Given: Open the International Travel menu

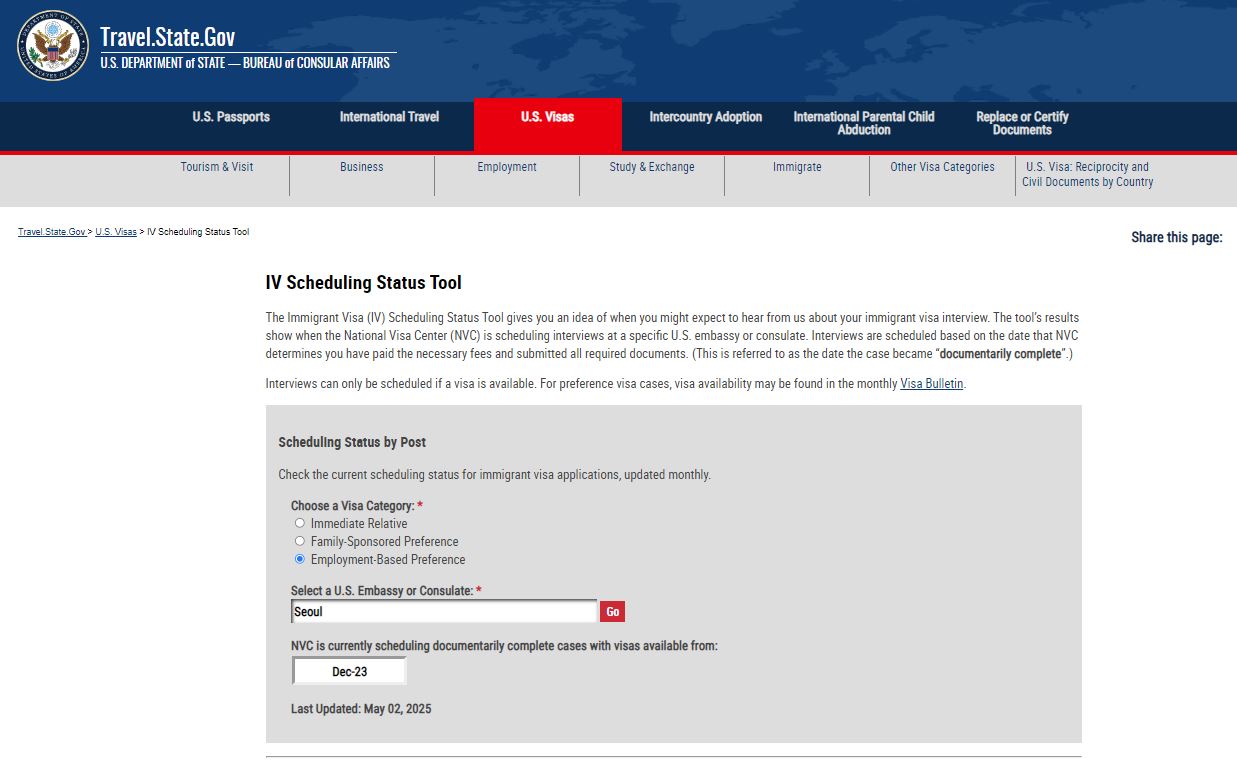Looking at the screenshot, I should click(x=389, y=117).
